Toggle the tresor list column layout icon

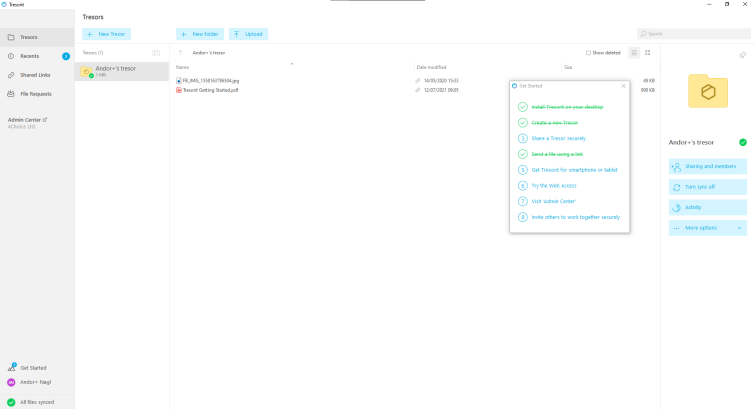pyautogui.click(x=156, y=53)
